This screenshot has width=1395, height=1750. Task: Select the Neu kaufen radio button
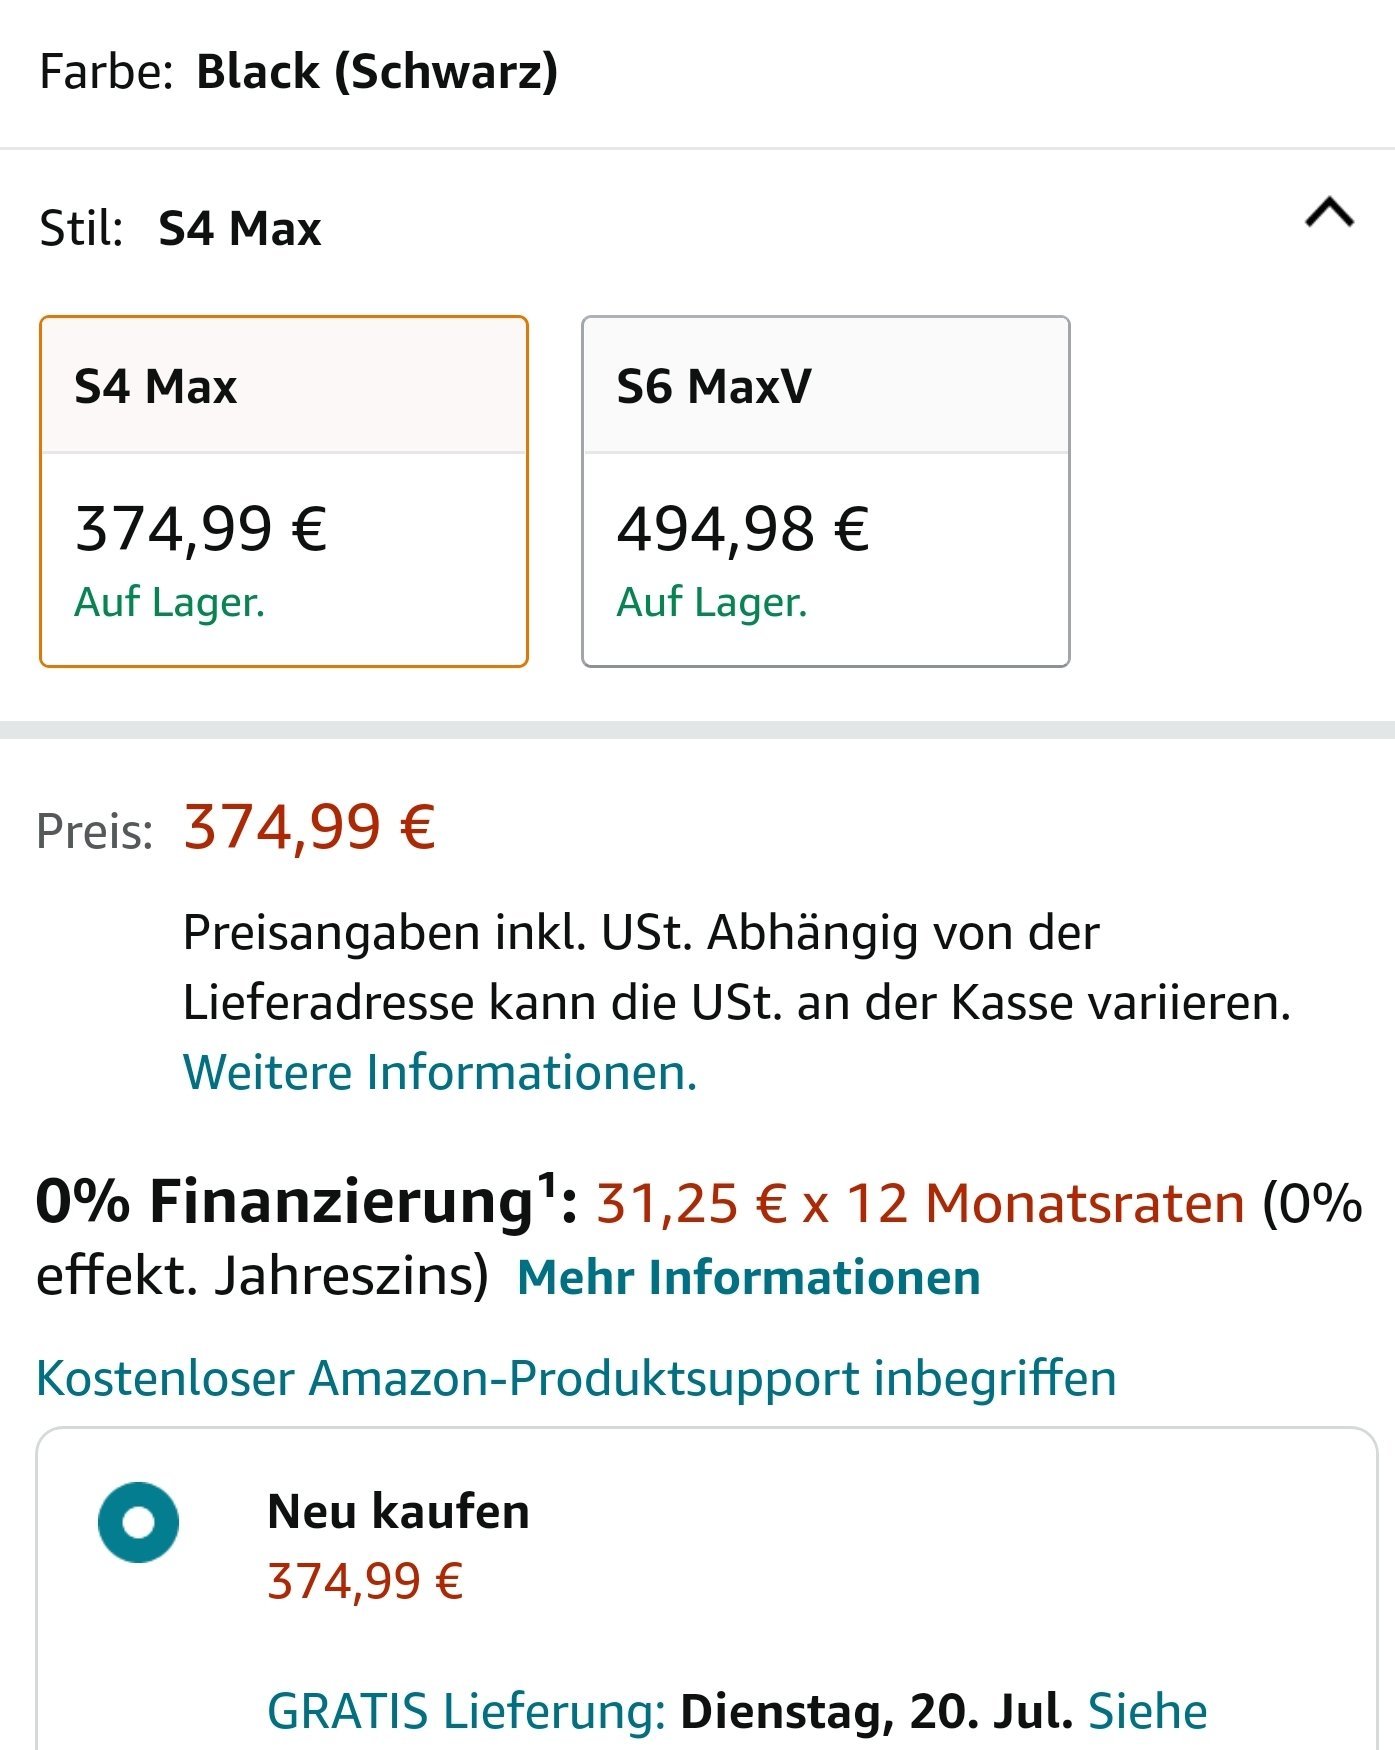138,1522
